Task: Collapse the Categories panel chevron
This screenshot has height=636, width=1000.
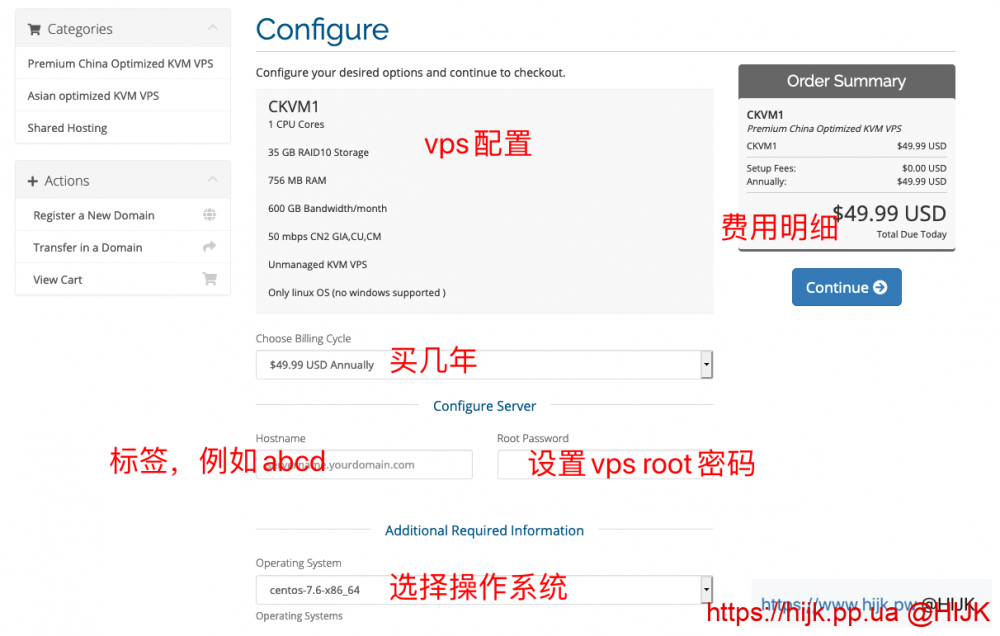Action: [x=212, y=27]
